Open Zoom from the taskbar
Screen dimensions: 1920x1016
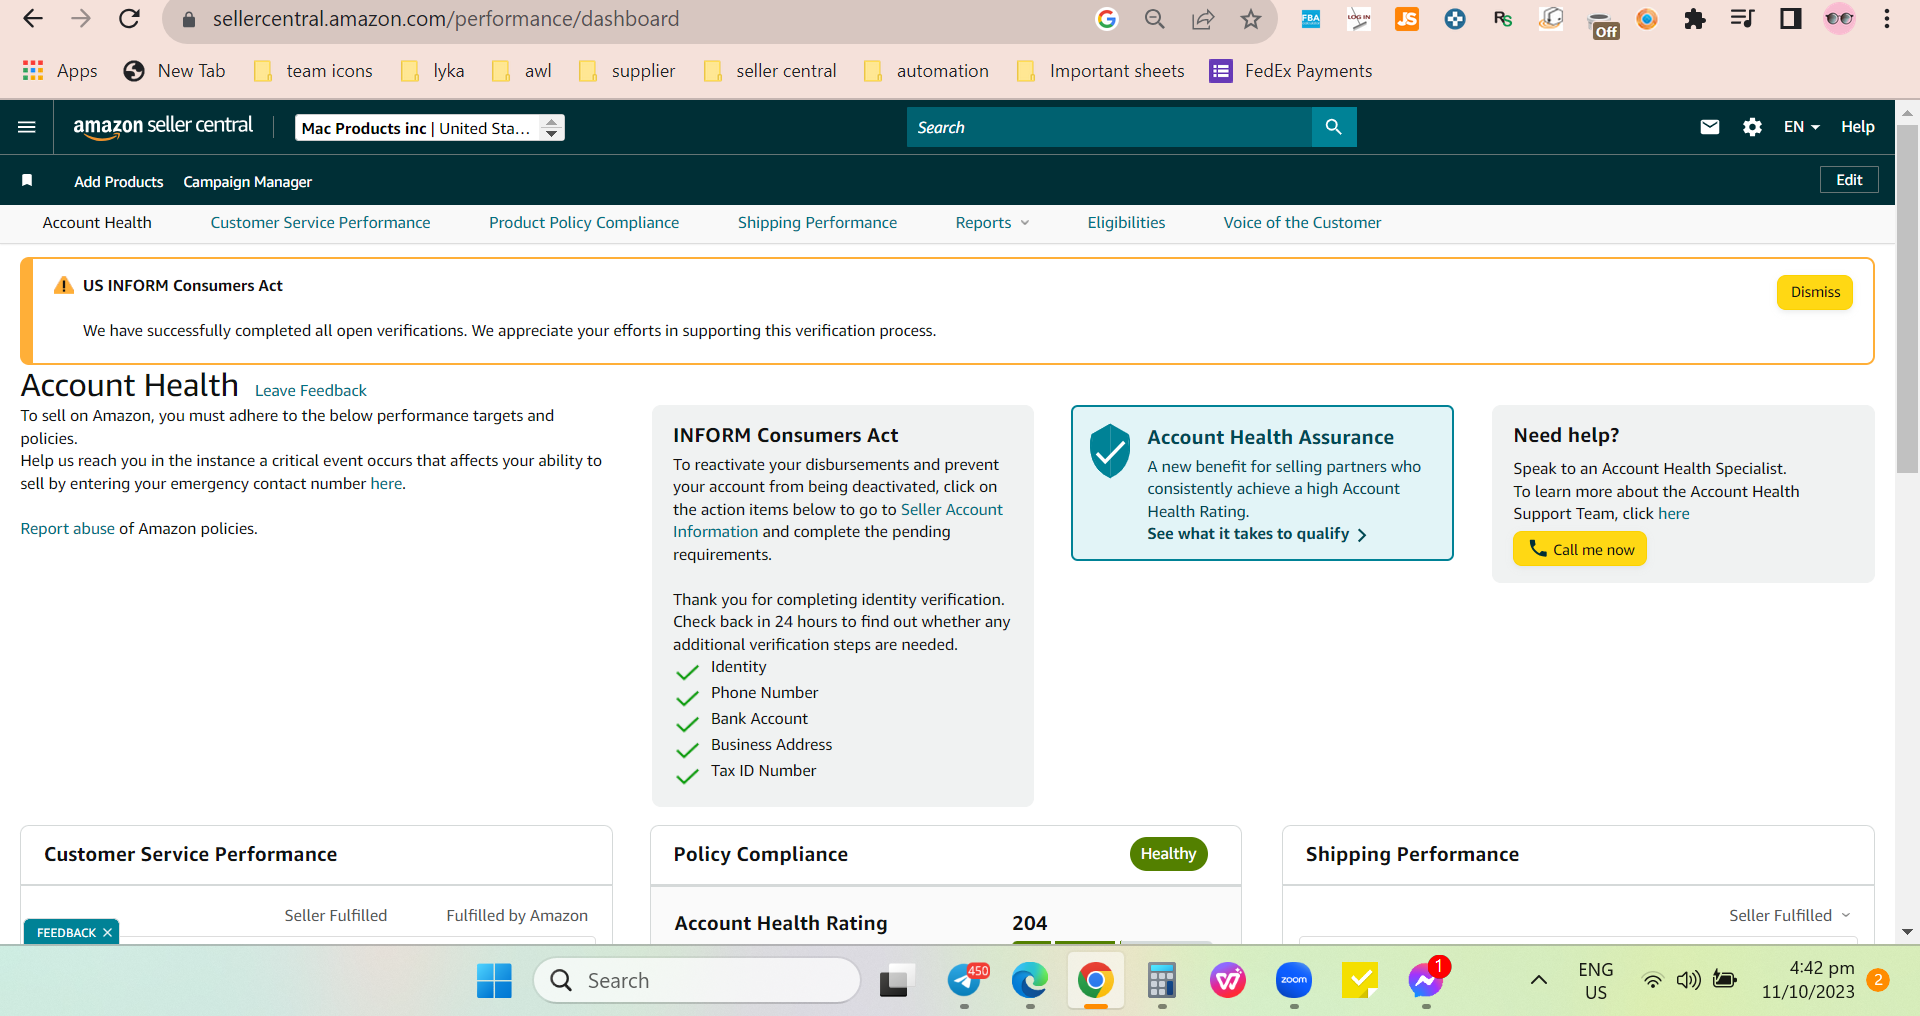1294,981
